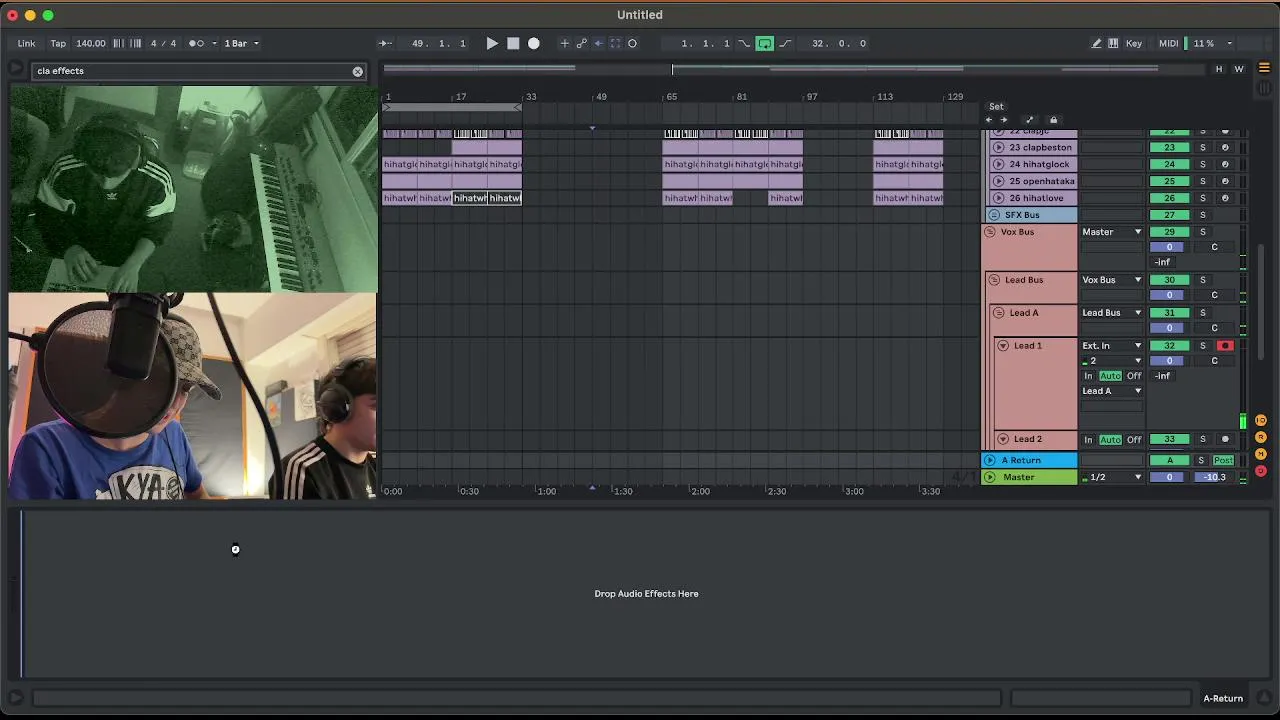This screenshot has height=720, width=1280.
Task: Open the metronome settings dropdown arrow
Action: pos(213,43)
